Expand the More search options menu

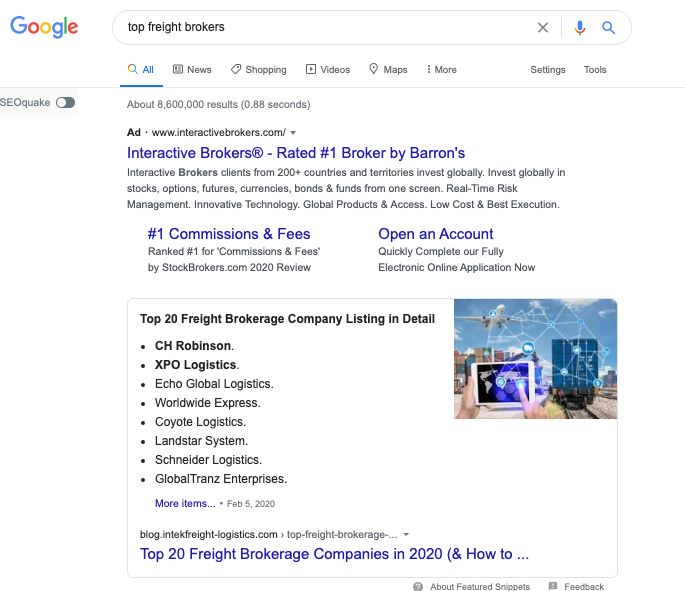441,69
